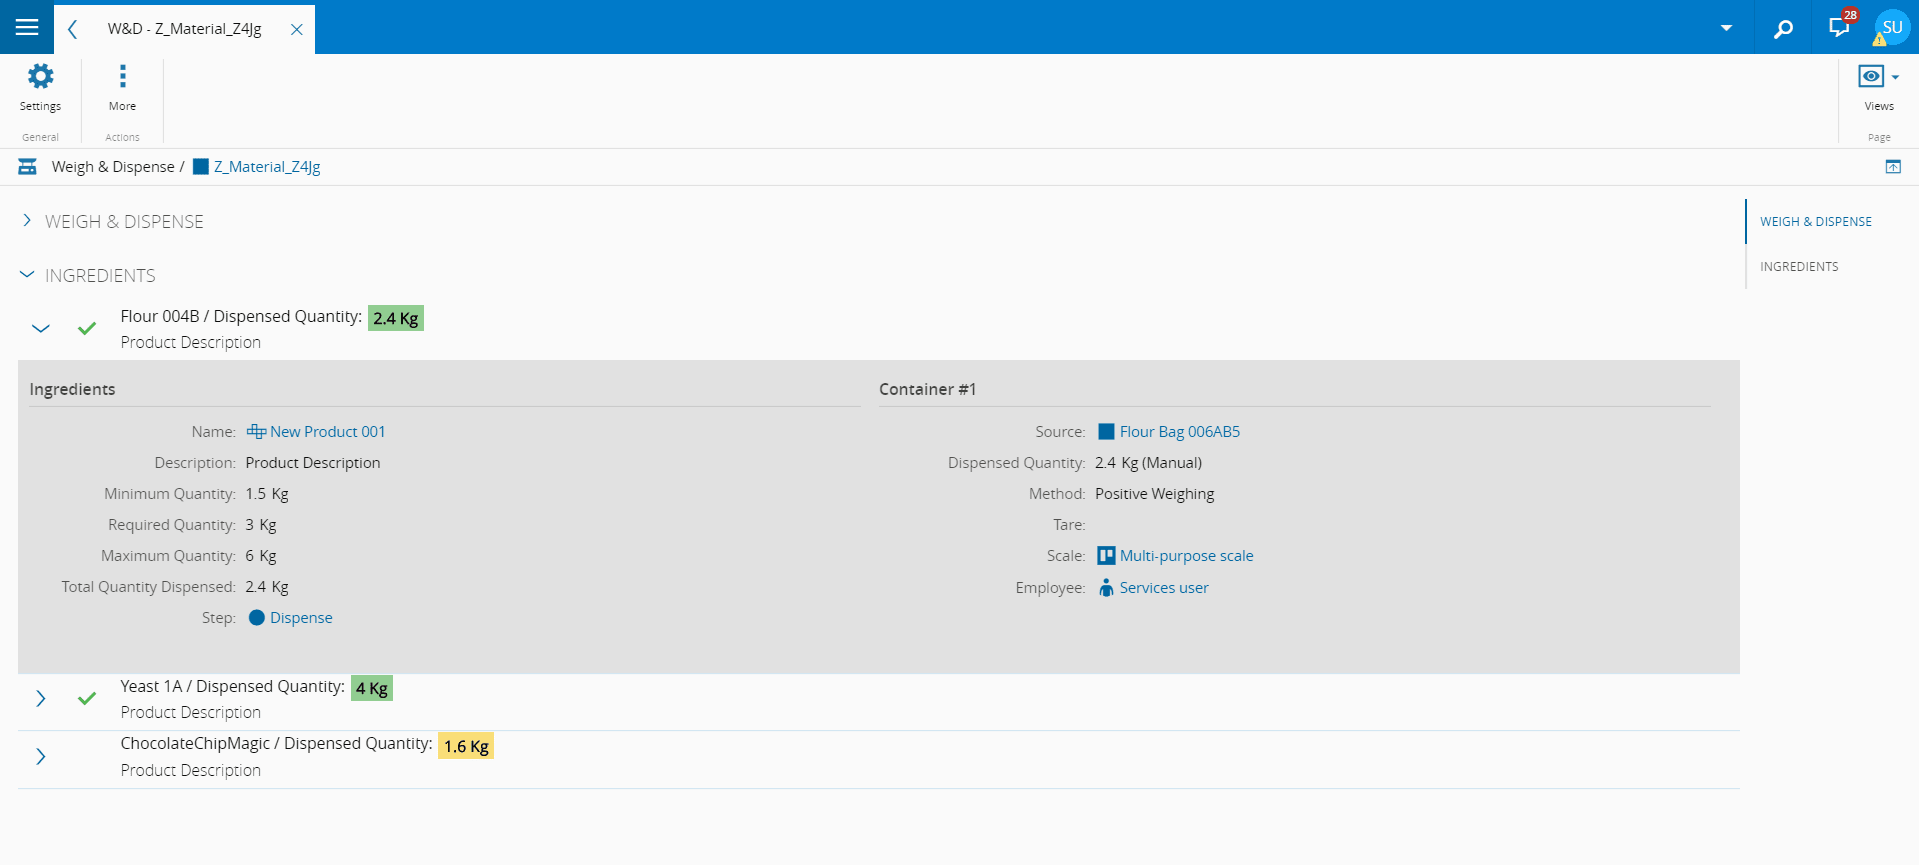Click the back arrow on the tab
This screenshot has height=865, width=1919.
(x=72, y=29)
